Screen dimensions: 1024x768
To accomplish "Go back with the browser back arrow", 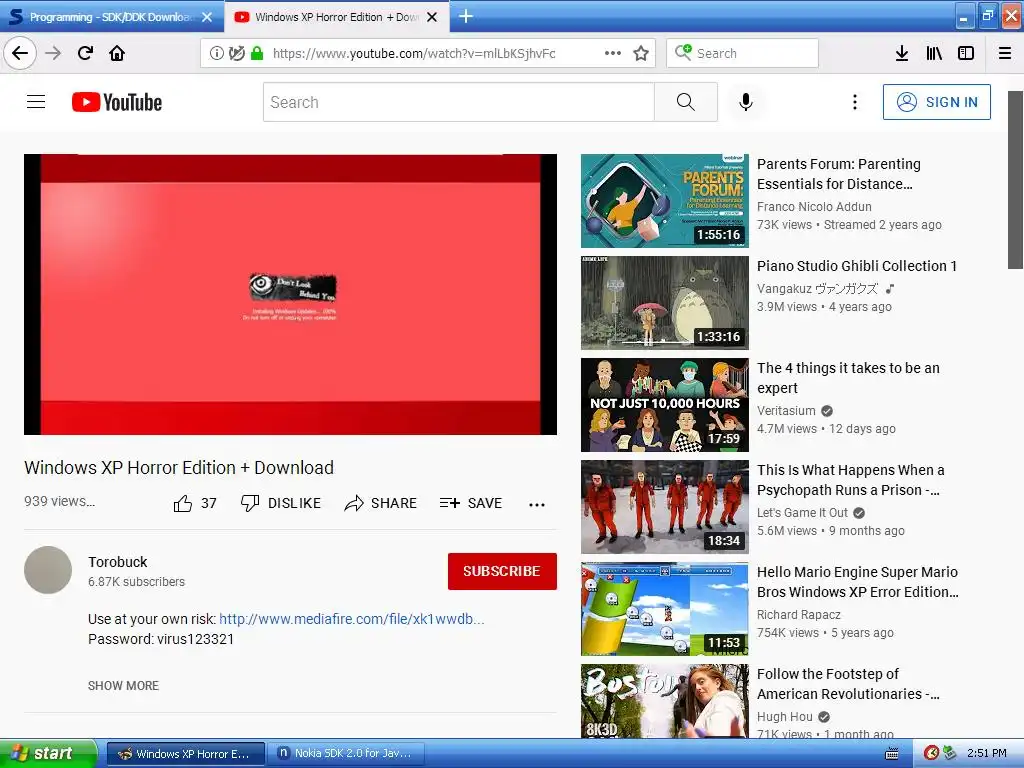I will [x=20, y=53].
